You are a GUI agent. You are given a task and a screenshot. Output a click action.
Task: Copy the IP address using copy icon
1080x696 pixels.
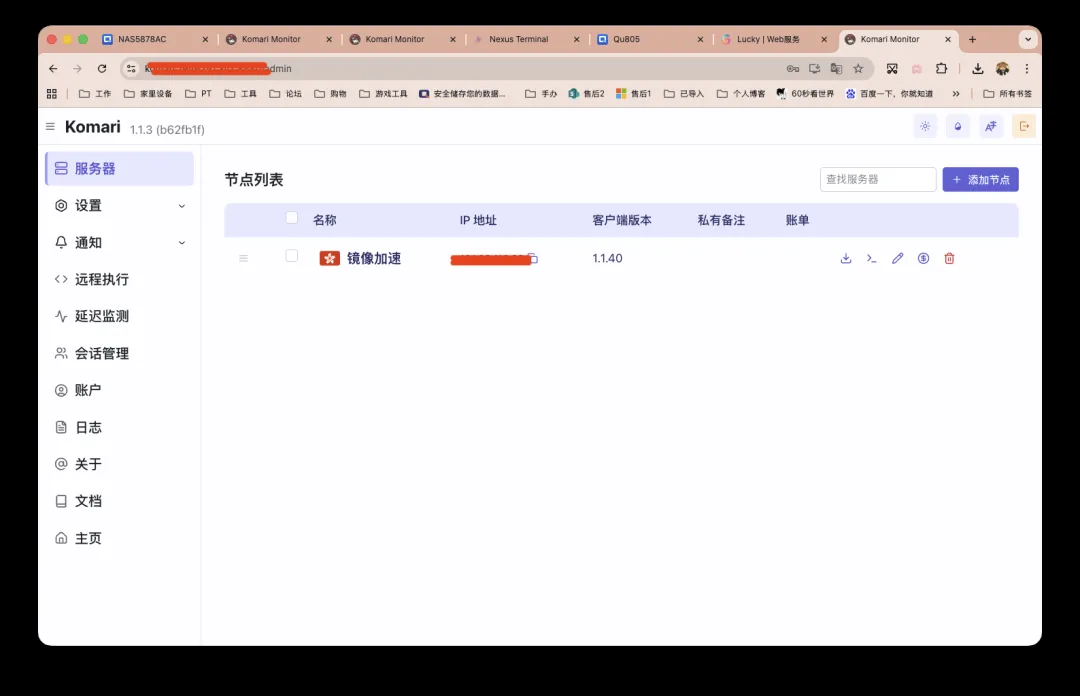533,258
